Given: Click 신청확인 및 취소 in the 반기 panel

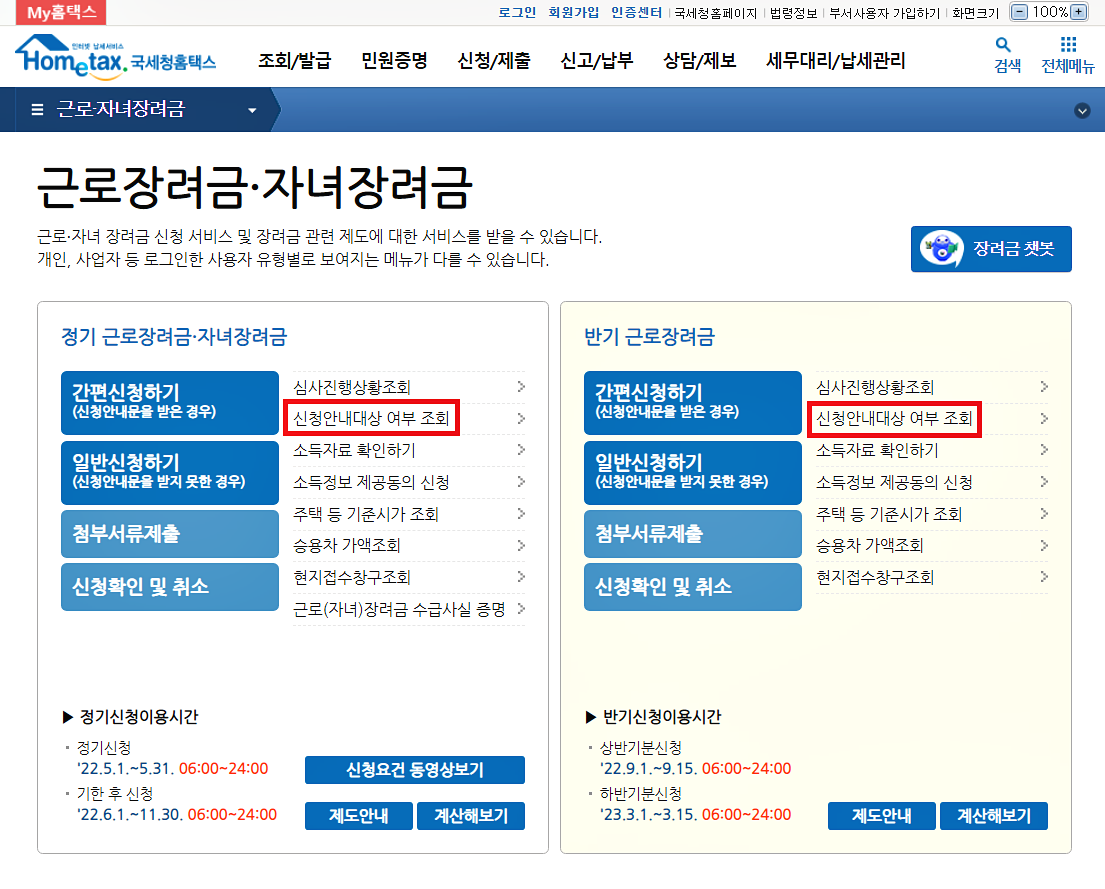Looking at the screenshot, I should click(x=693, y=587).
